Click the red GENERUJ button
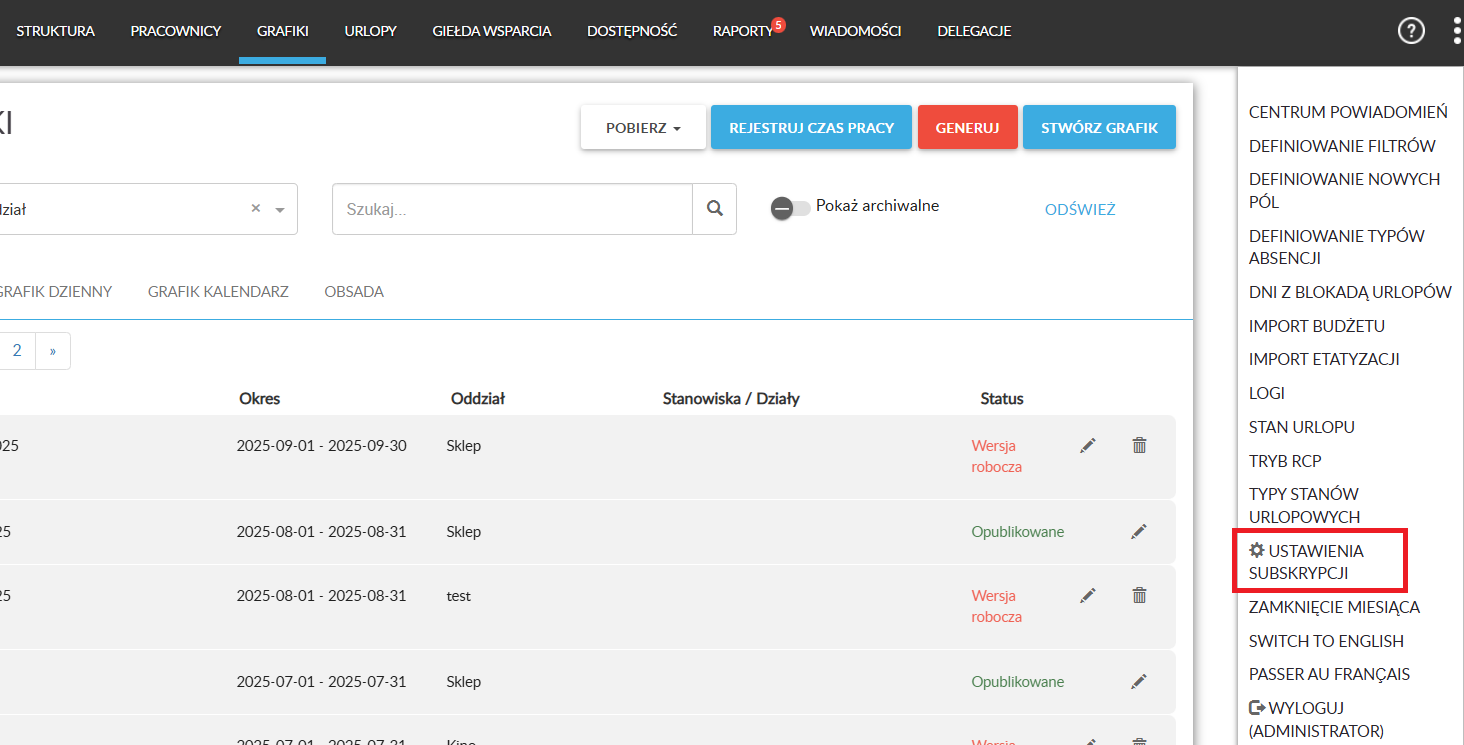Viewport: 1464px width, 745px height. tap(967, 128)
